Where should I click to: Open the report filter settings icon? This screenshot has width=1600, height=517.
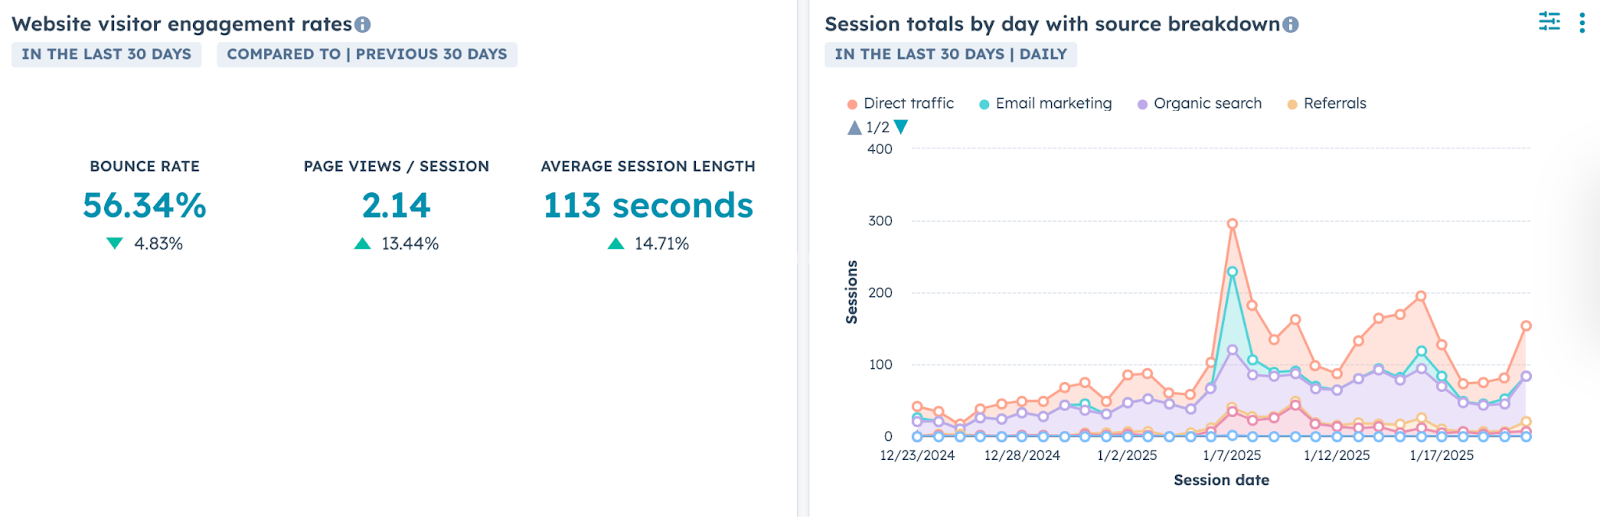coord(1549,22)
